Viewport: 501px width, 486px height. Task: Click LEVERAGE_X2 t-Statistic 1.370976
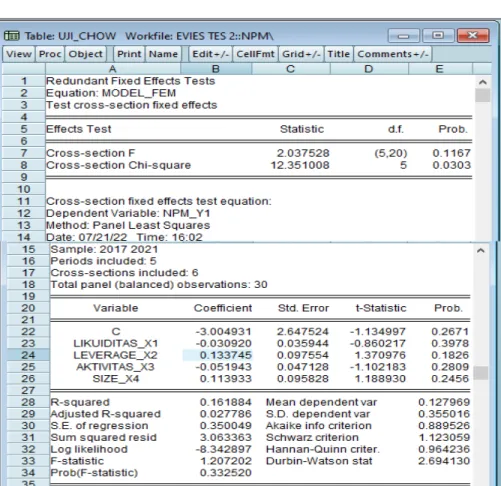[380, 355]
